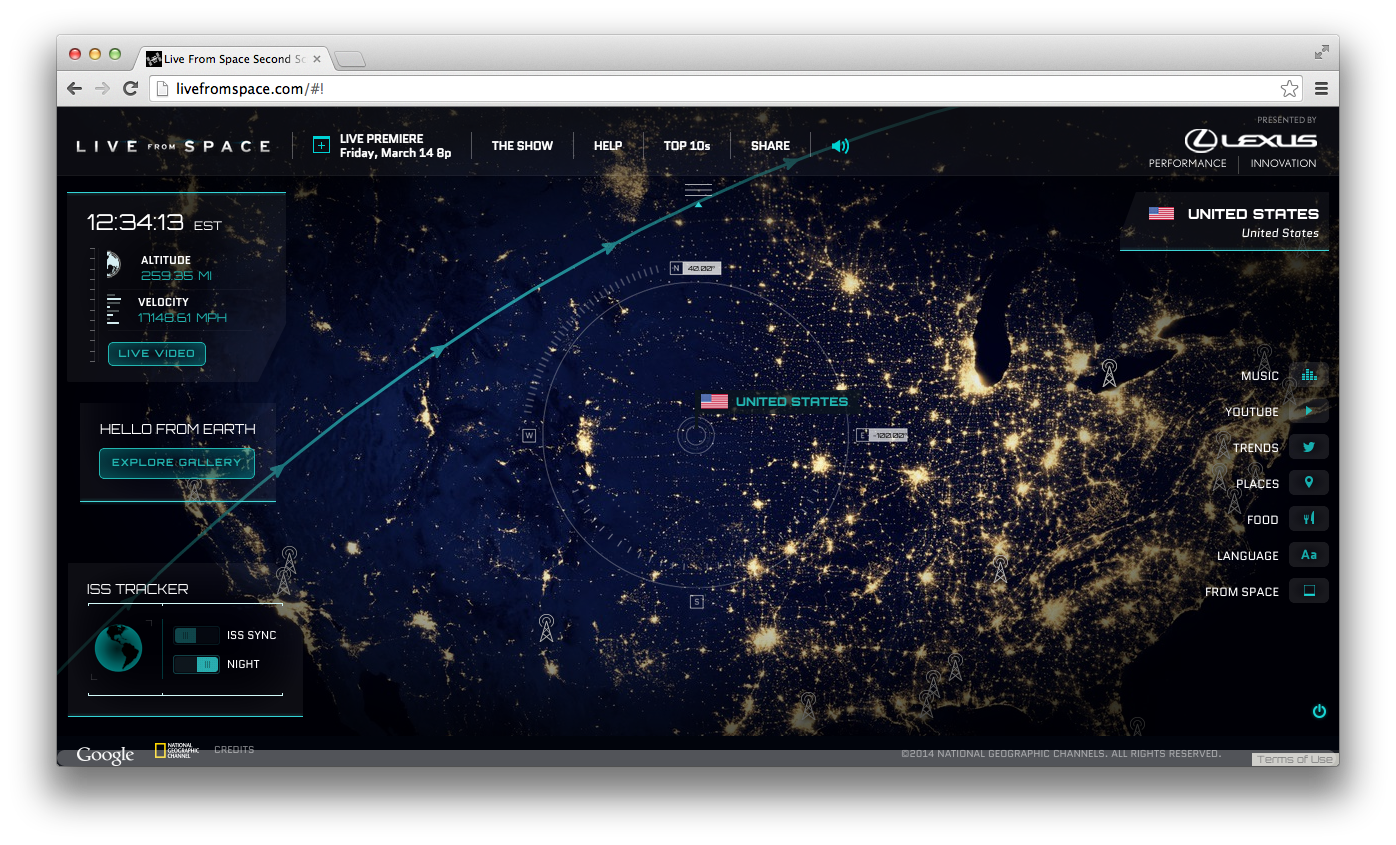Viewport: 1396px width, 845px height.
Task: Click the Live From Space logo
Action: point(173,146)
